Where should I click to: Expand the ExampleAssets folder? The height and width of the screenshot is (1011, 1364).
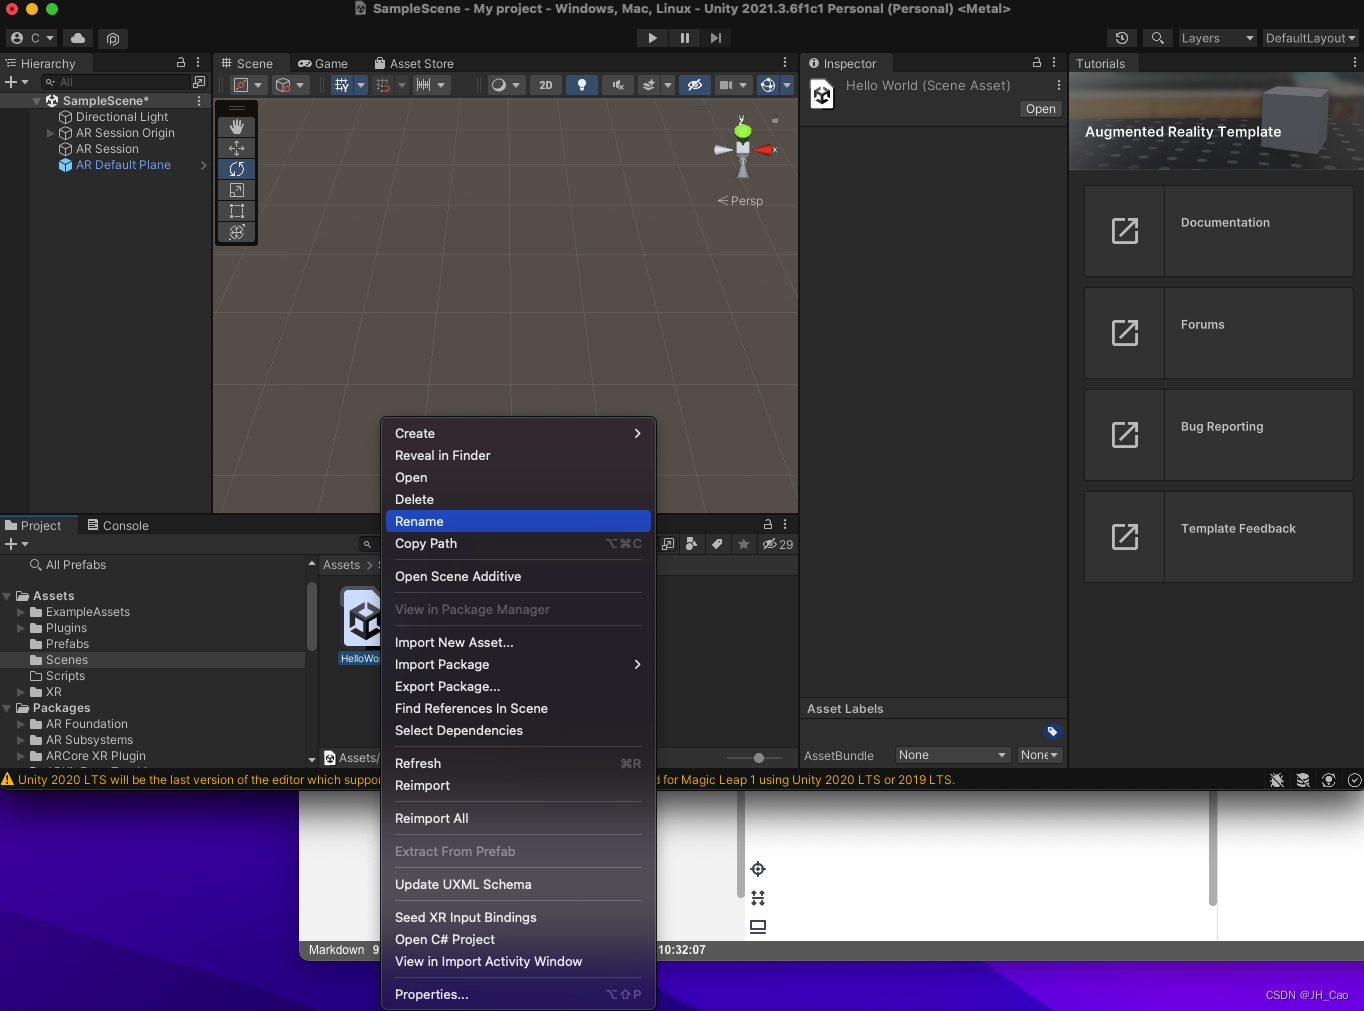click(21, 612)
